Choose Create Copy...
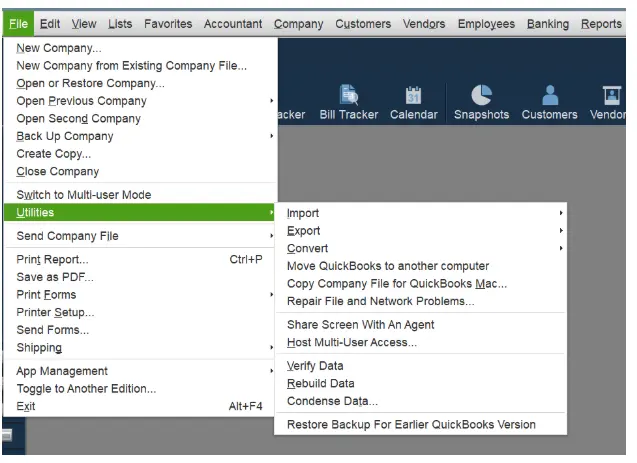Screen dimensions: 637x463 [140, 154]
